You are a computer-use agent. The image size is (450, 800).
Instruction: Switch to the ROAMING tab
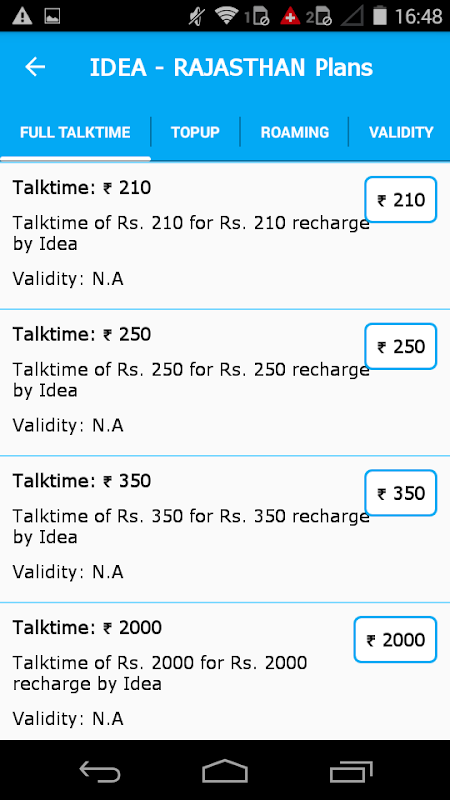pyautogui.click(x=295, y=132)
